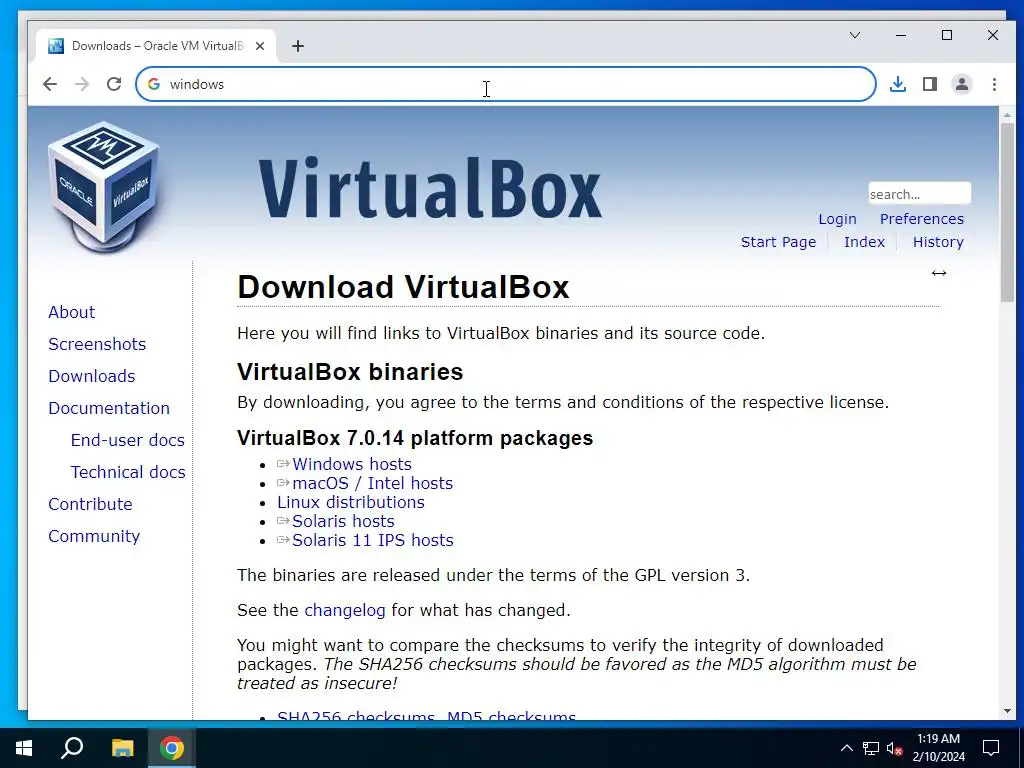Open Chrome downloads icon in toolbar
The image size is (1024, 768).
[x=898, y=84]
